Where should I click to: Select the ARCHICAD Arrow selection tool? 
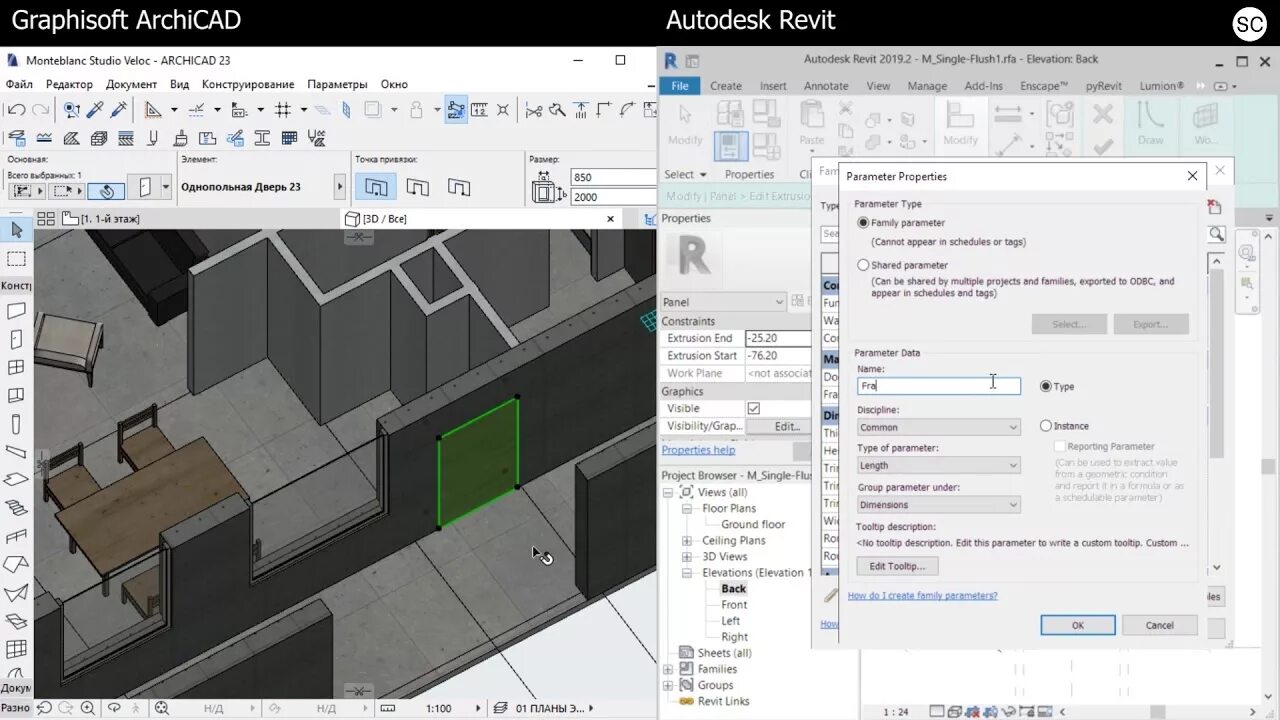tap(16, 231)
